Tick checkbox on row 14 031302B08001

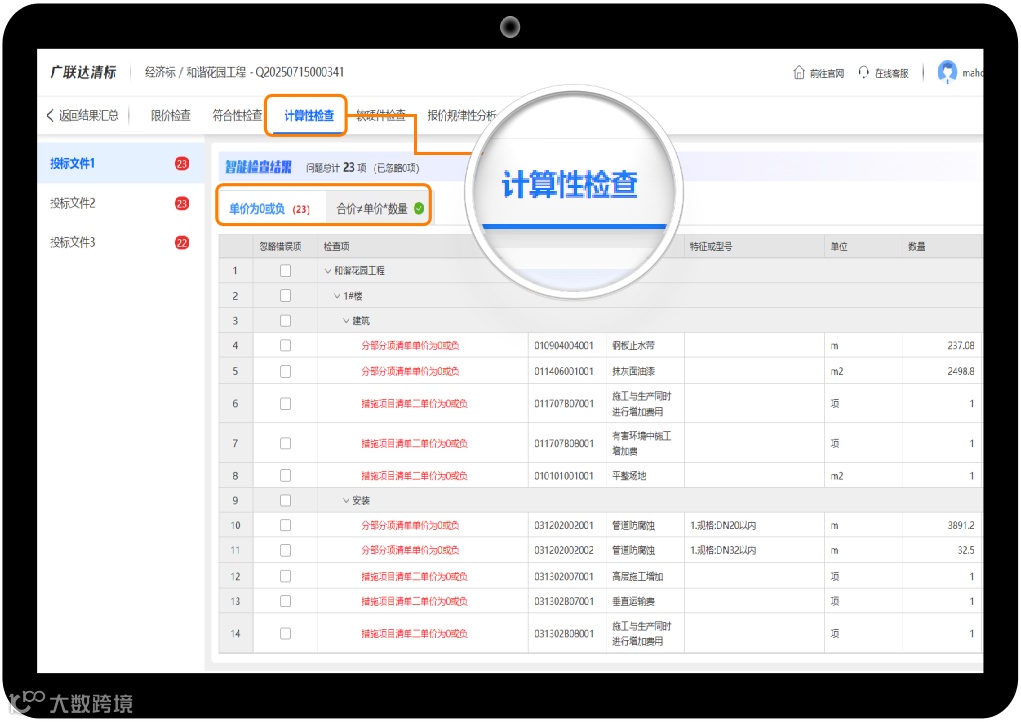(285, 633)
